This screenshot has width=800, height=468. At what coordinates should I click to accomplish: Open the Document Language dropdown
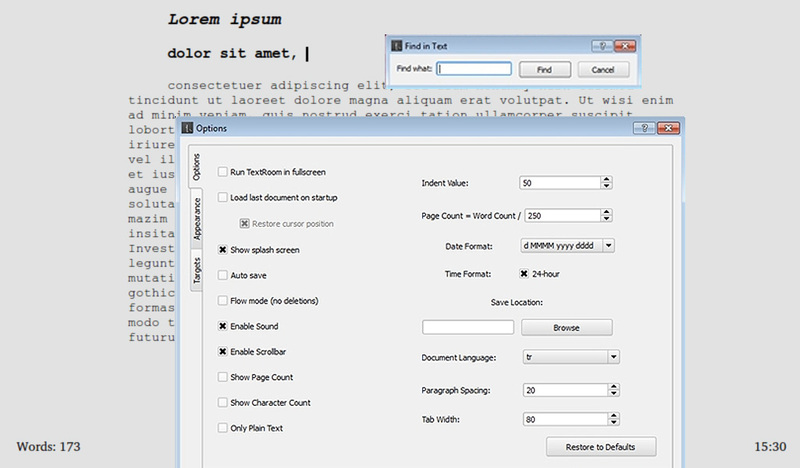613,357
